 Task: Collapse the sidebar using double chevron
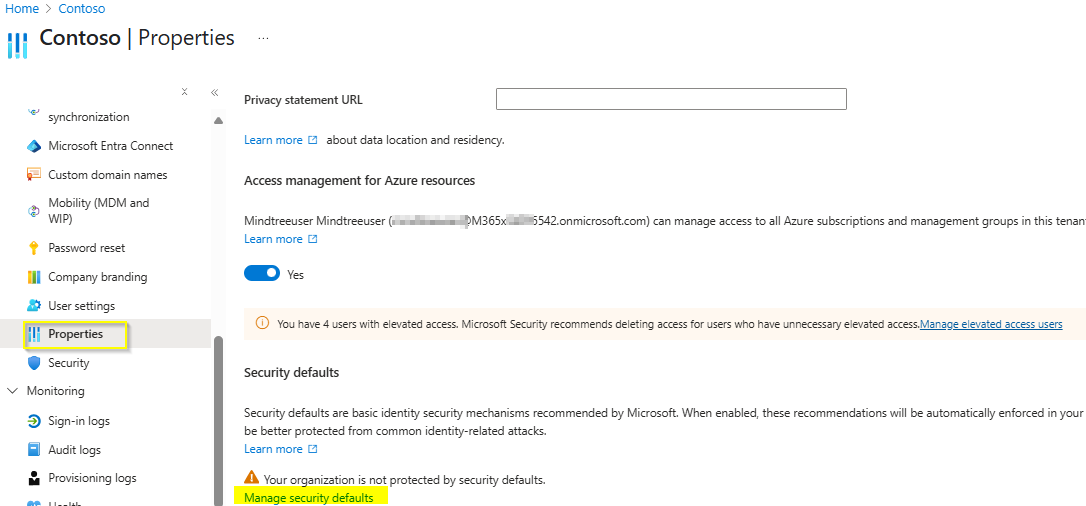[x=215, y=92]
